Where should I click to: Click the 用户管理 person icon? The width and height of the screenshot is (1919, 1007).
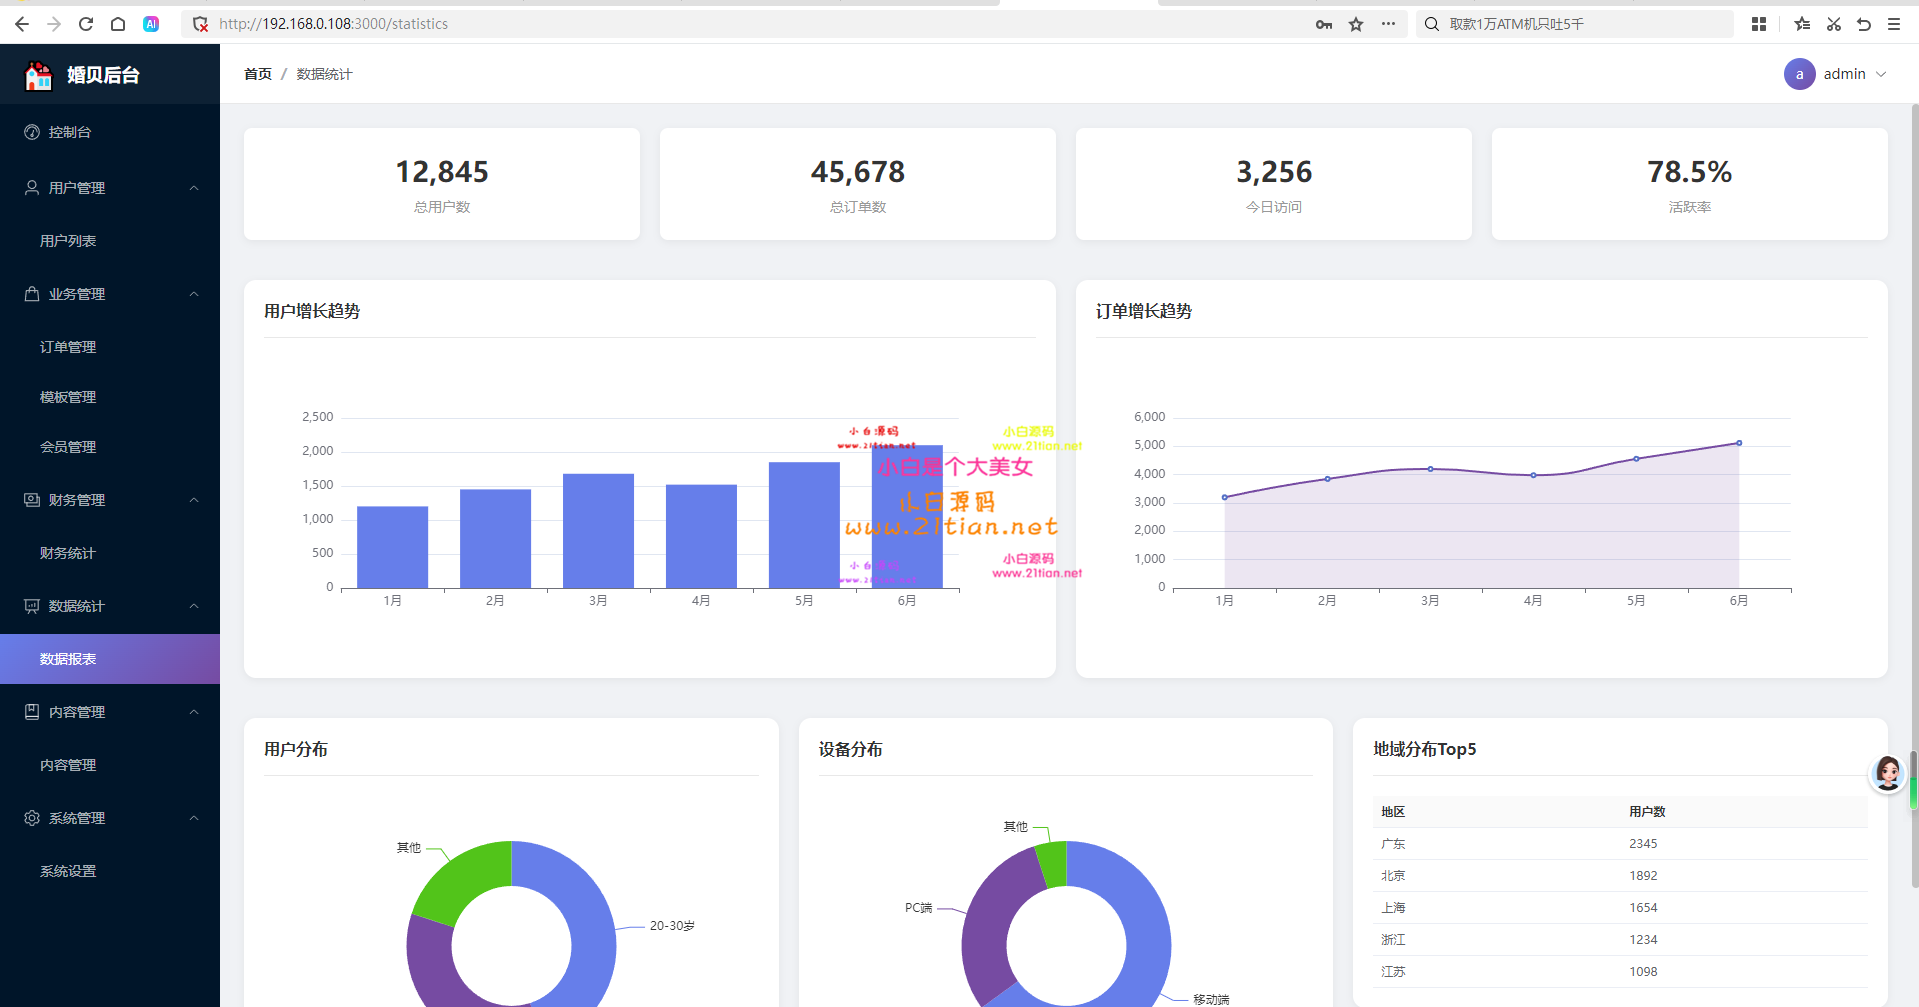pos(32,188)
